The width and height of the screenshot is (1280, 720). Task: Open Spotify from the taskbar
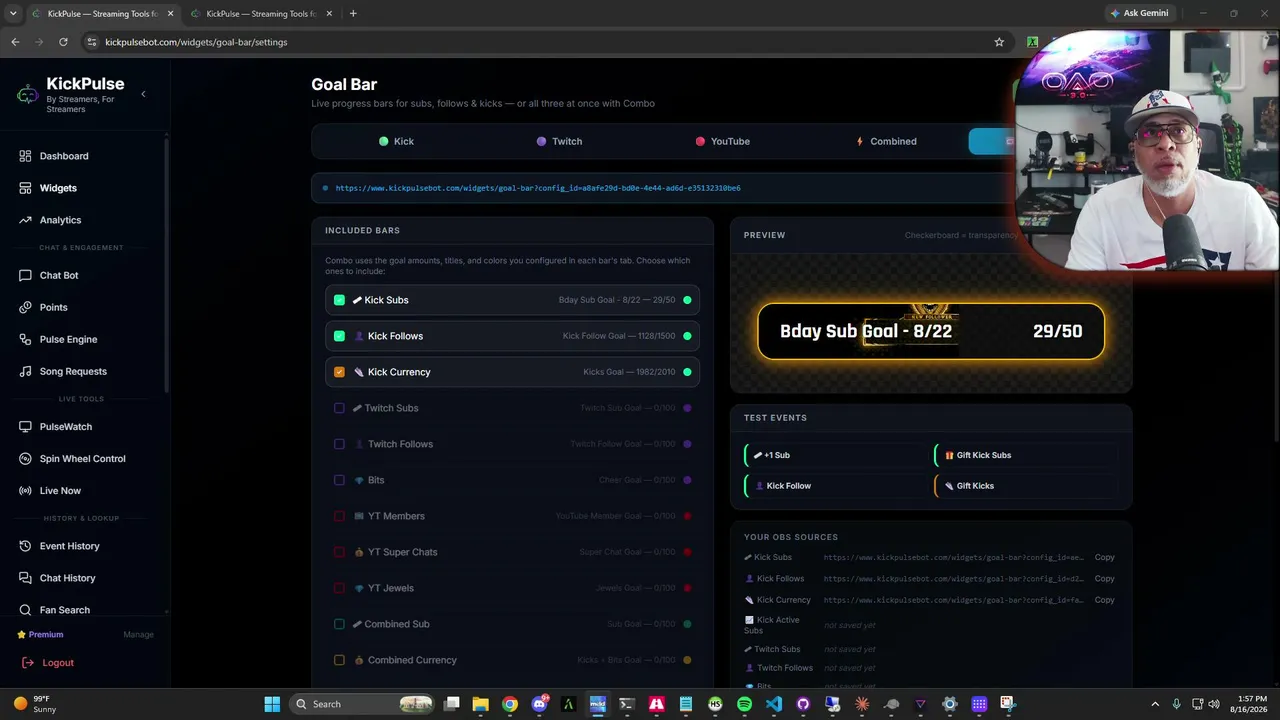tap(744, 704)
